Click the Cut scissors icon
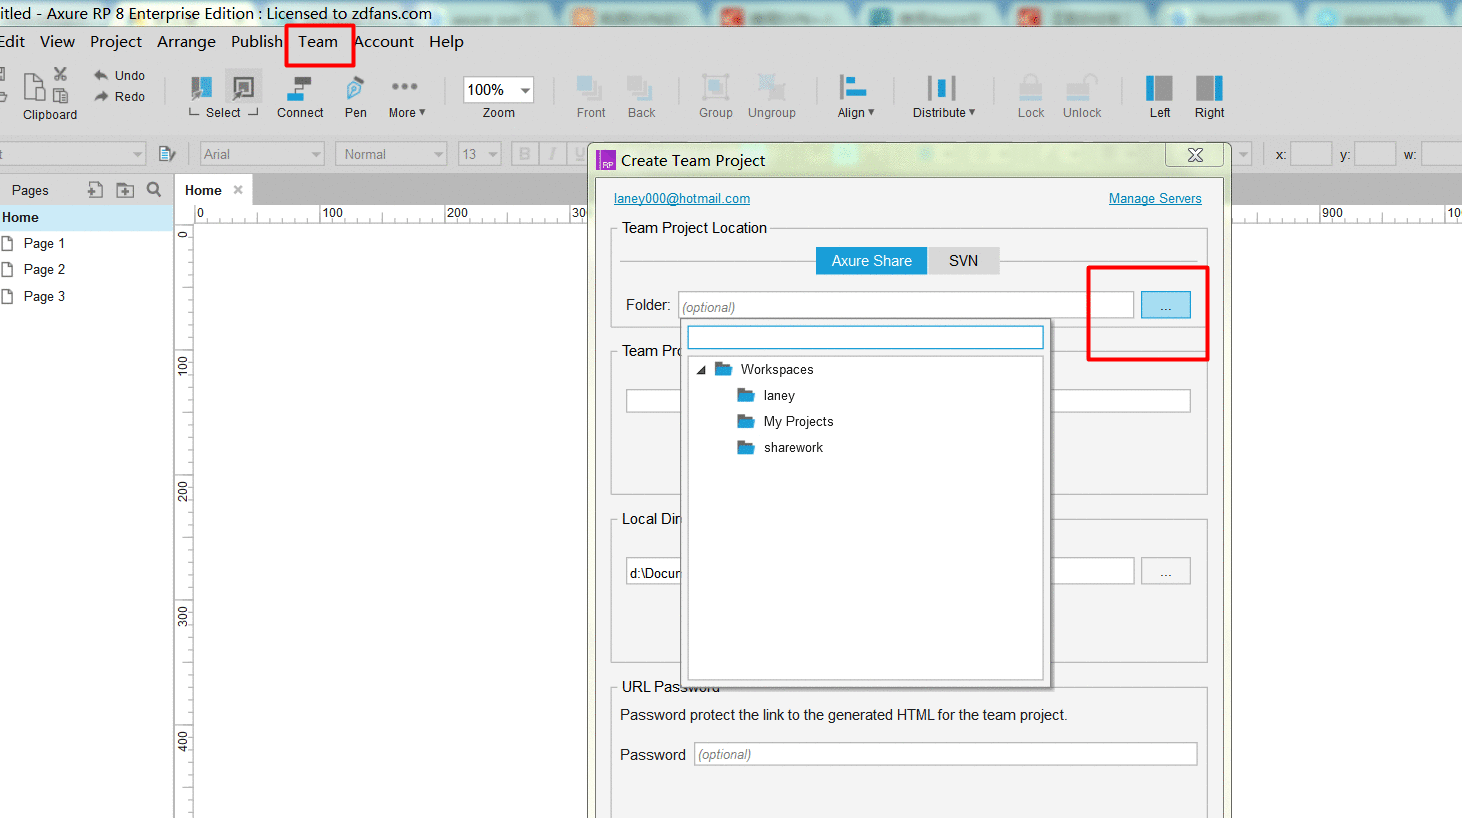The height and width of the screenshot is (818, 1462). 60,74
